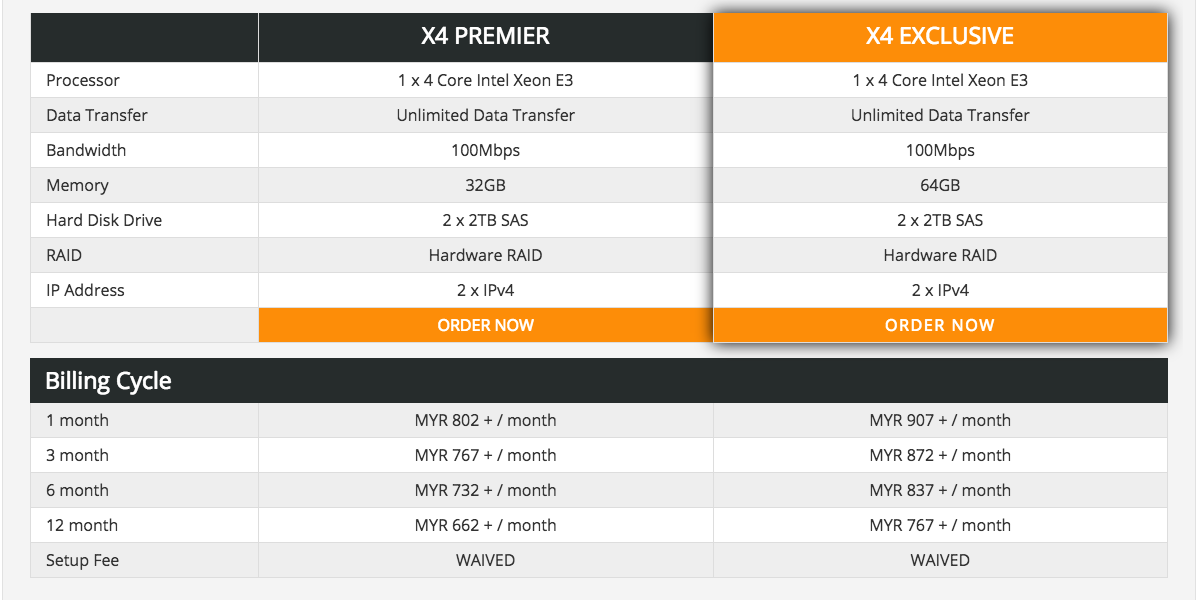Click the 12 month billing row label
This screenshot has width=1199, height=600.
[x=82, y=525]
